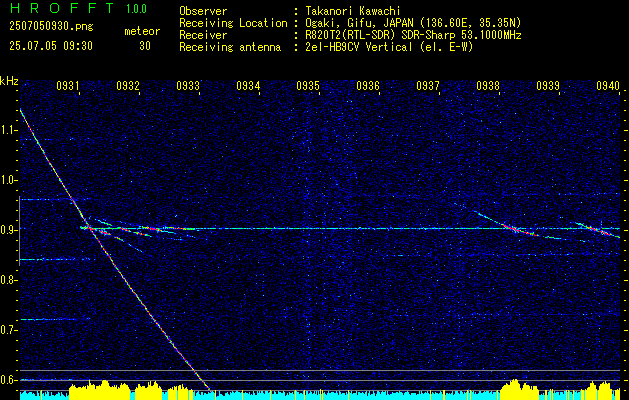Viewport: 629px width, 400px height.
Task: Click the Receiving antenna label
Action: pos(230,47)
